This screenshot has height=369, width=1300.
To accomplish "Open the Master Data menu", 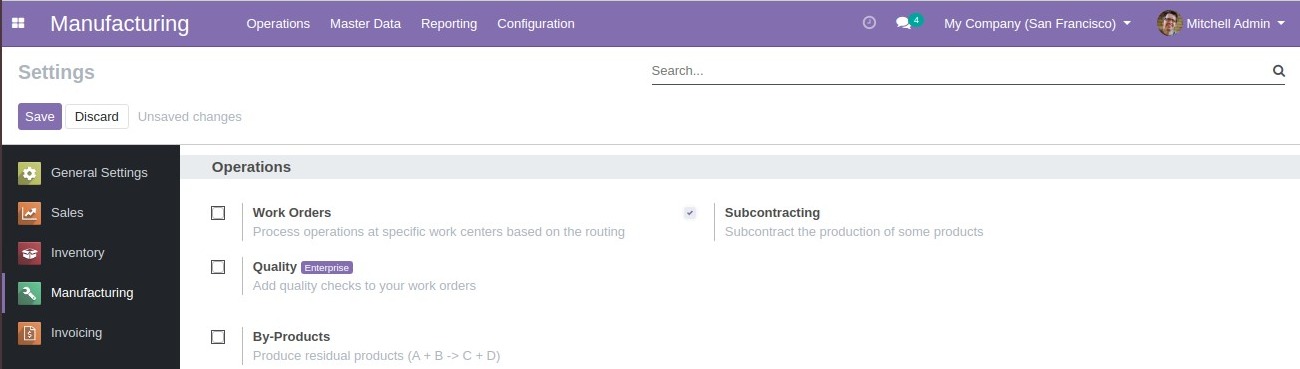I will tap(365, 23).
